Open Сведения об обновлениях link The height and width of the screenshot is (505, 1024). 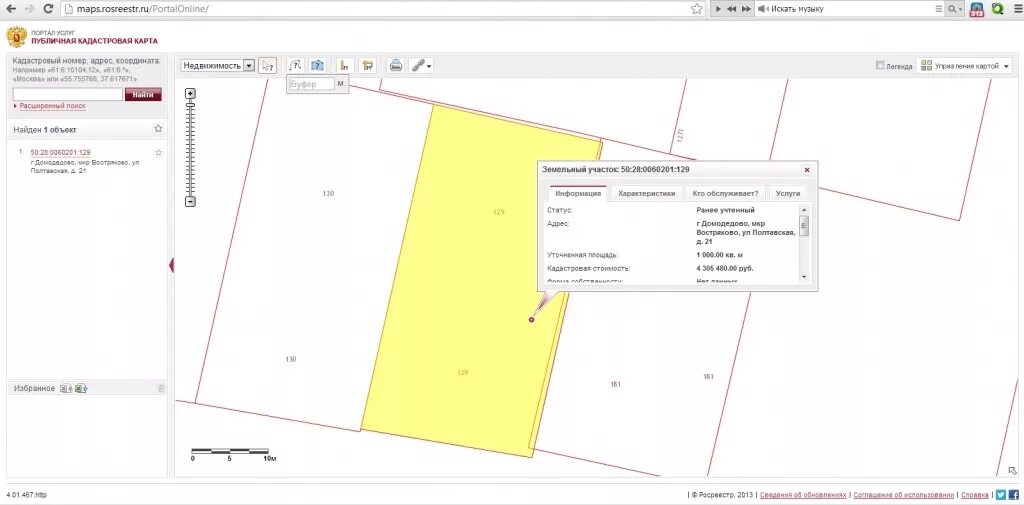pyautogui.click(x=803, y=495)
